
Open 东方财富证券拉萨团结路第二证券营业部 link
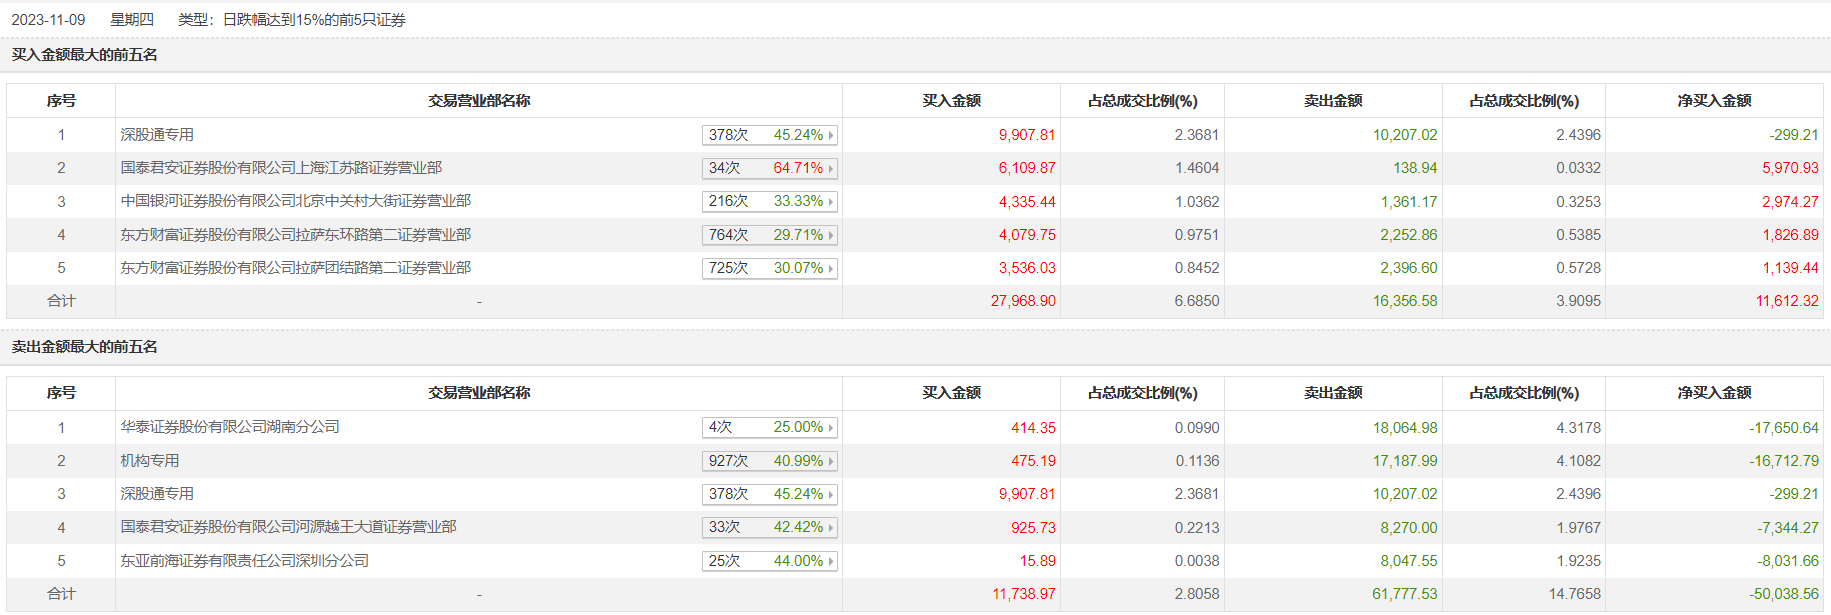pyautogui.click(x=295, y=268)
